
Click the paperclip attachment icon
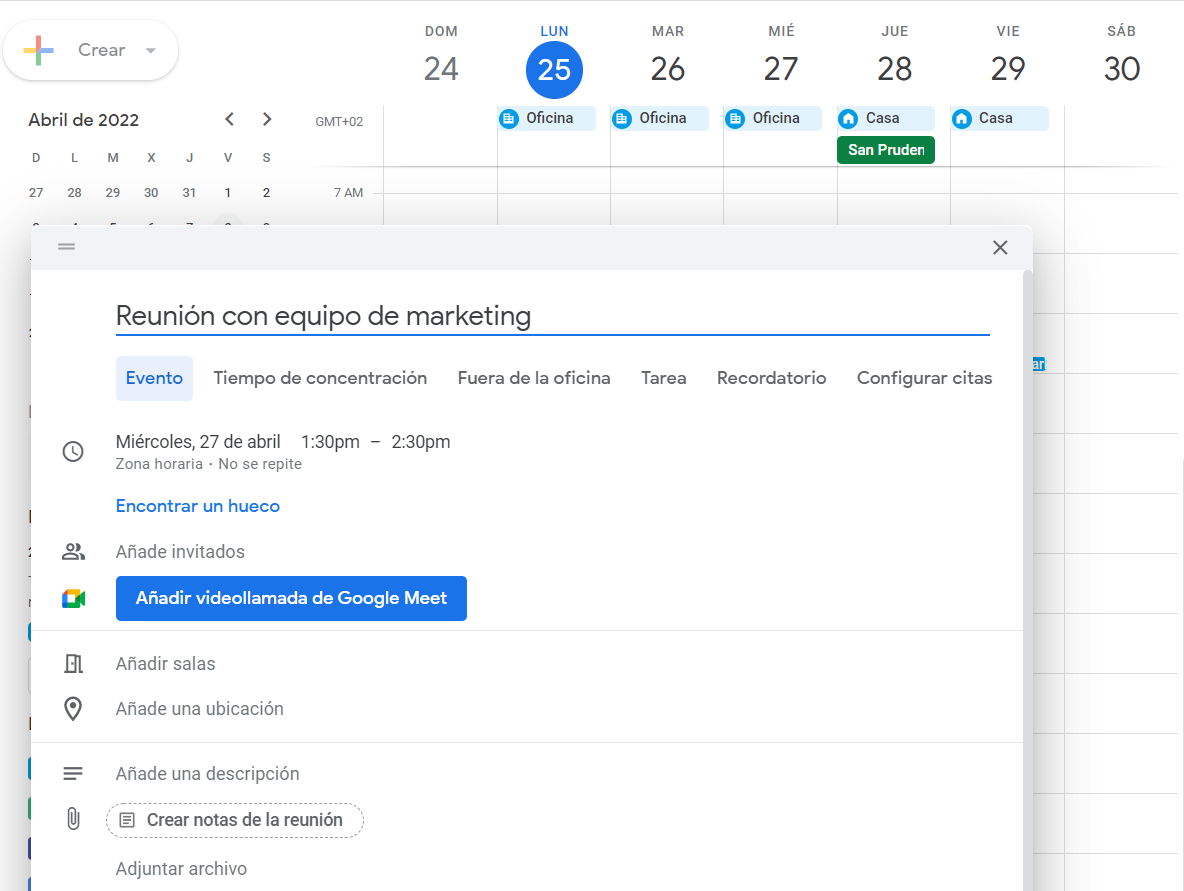click(73, 820)
